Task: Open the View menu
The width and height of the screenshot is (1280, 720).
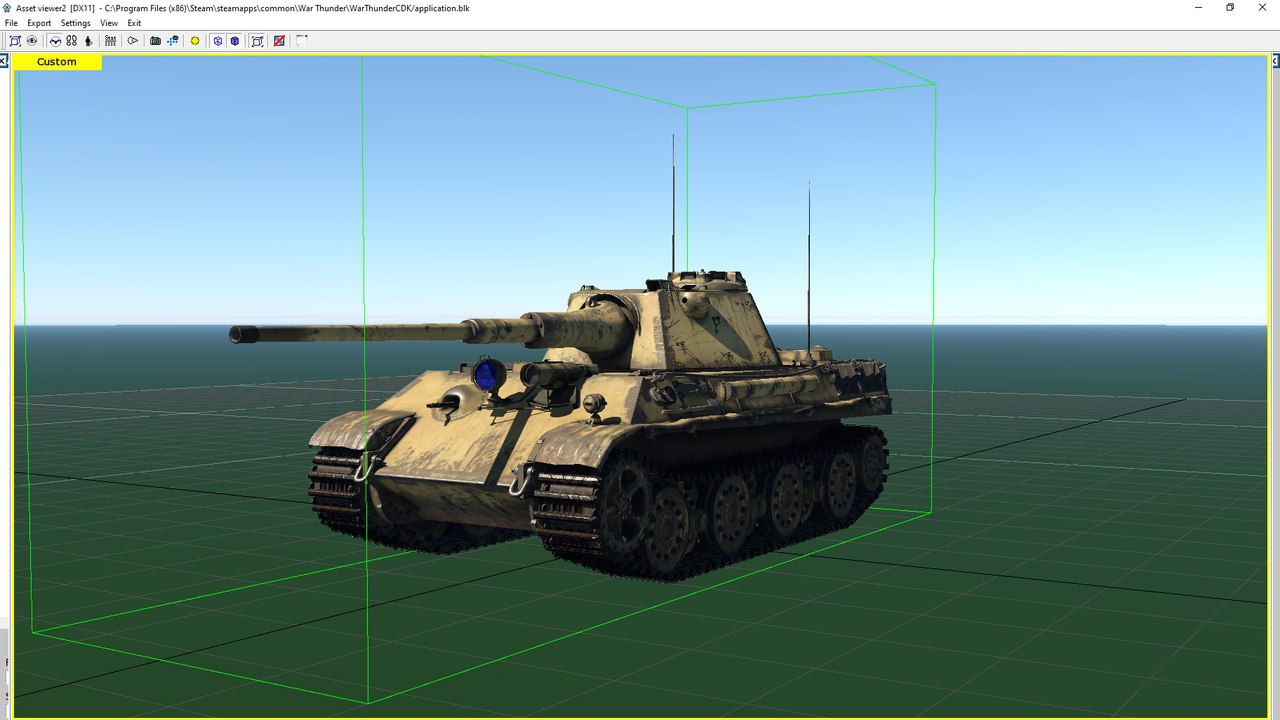Action: [x=109, y=23]
